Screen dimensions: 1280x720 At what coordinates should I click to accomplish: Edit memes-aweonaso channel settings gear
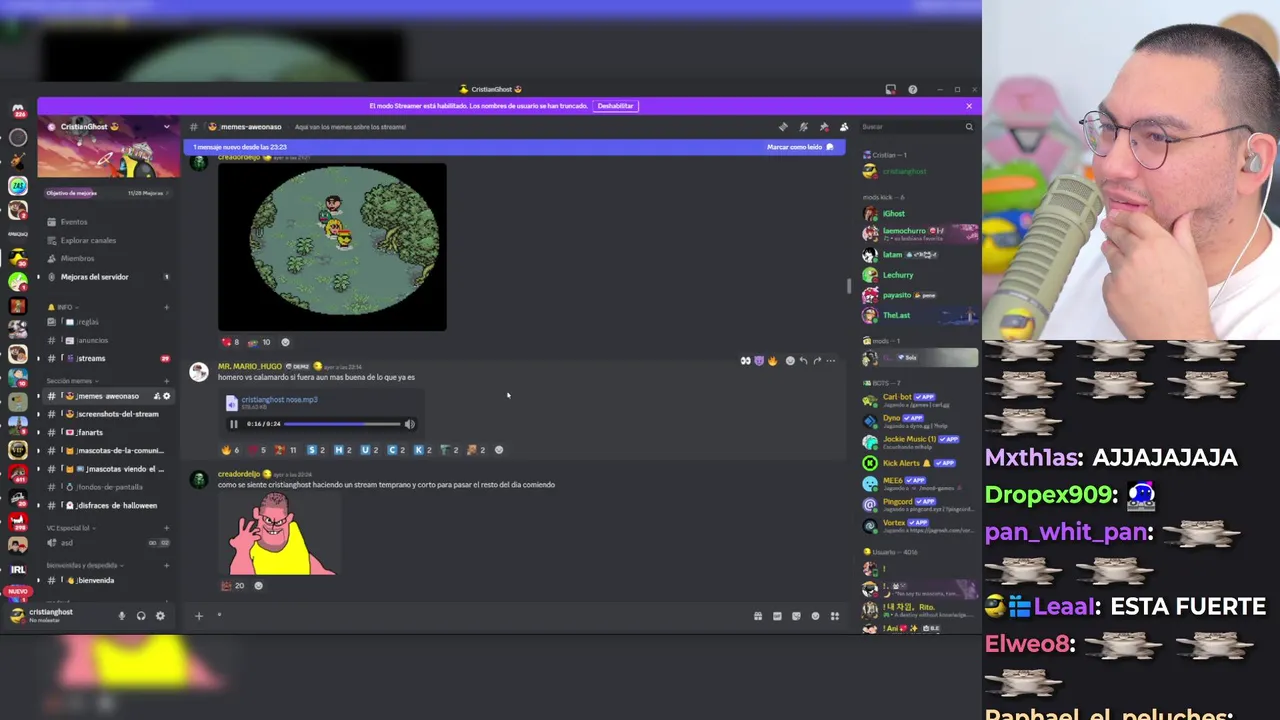(167, 396)
